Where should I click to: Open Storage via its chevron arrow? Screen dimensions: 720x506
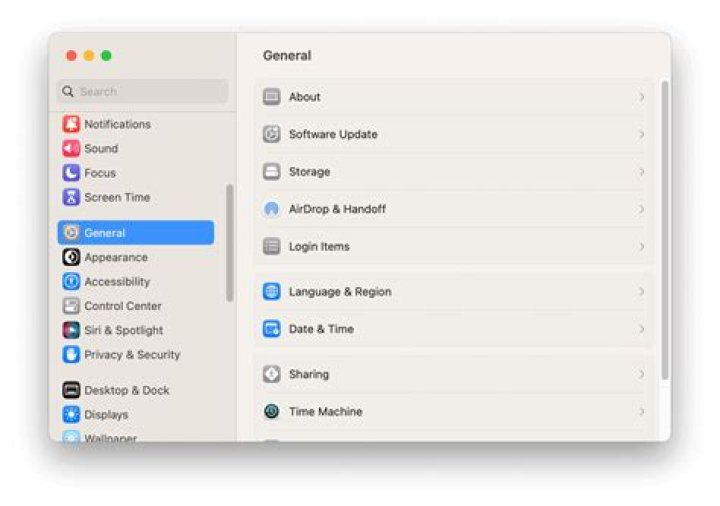click(x=641, y=172)
